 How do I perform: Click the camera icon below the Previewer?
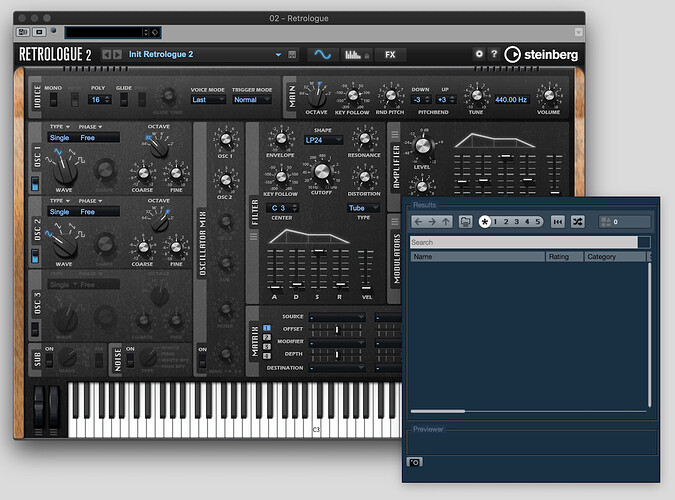[415, 462]
